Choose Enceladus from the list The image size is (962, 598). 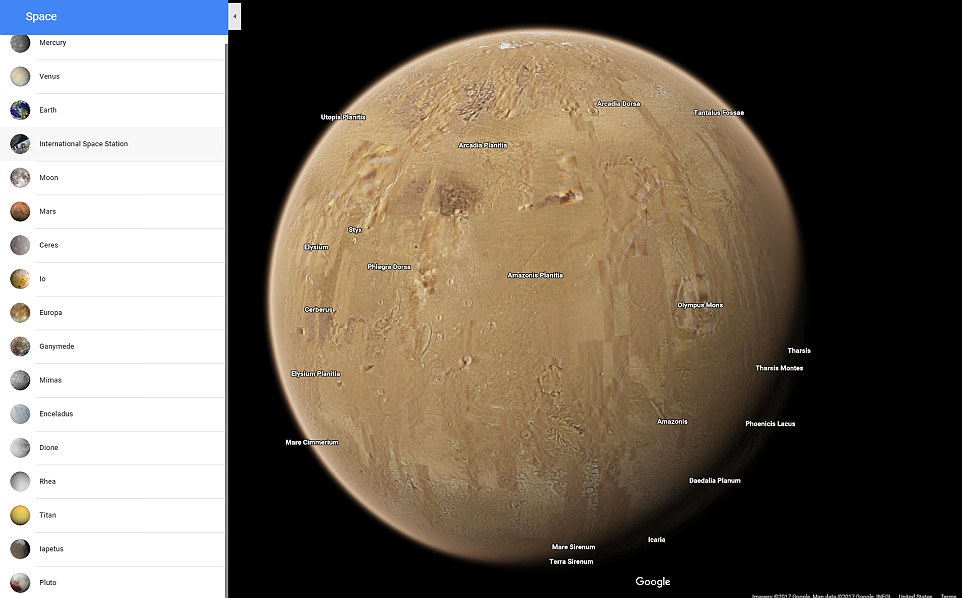click(56, 413)
